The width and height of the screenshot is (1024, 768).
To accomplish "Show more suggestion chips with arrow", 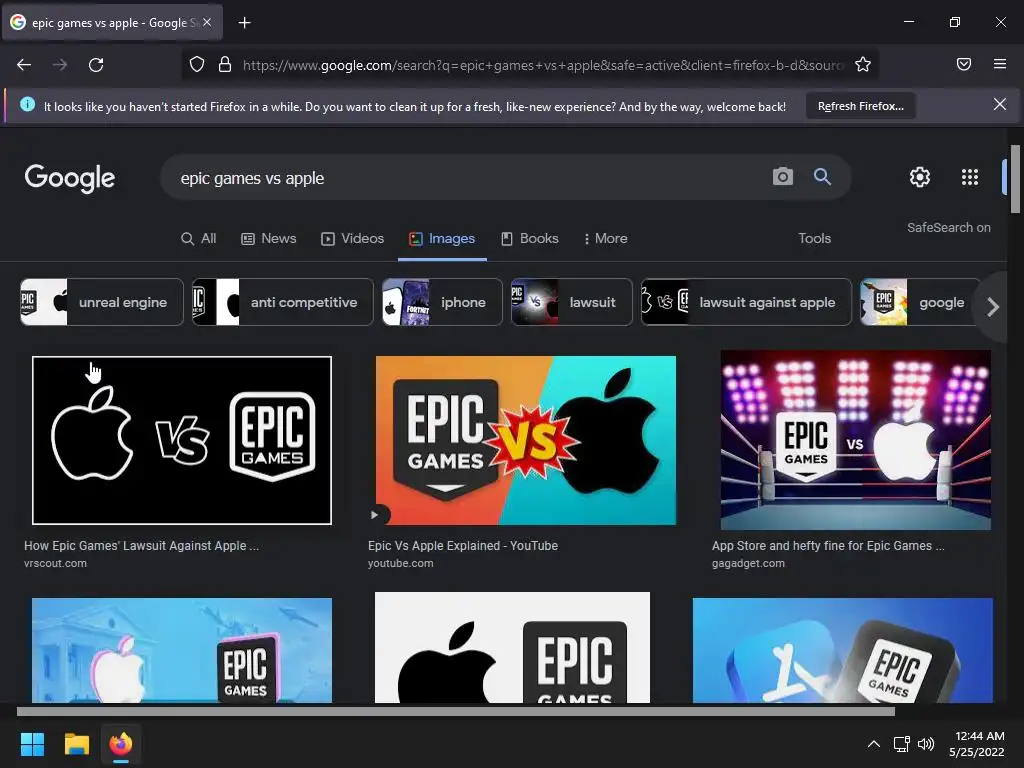I will (x=993, y=306).
